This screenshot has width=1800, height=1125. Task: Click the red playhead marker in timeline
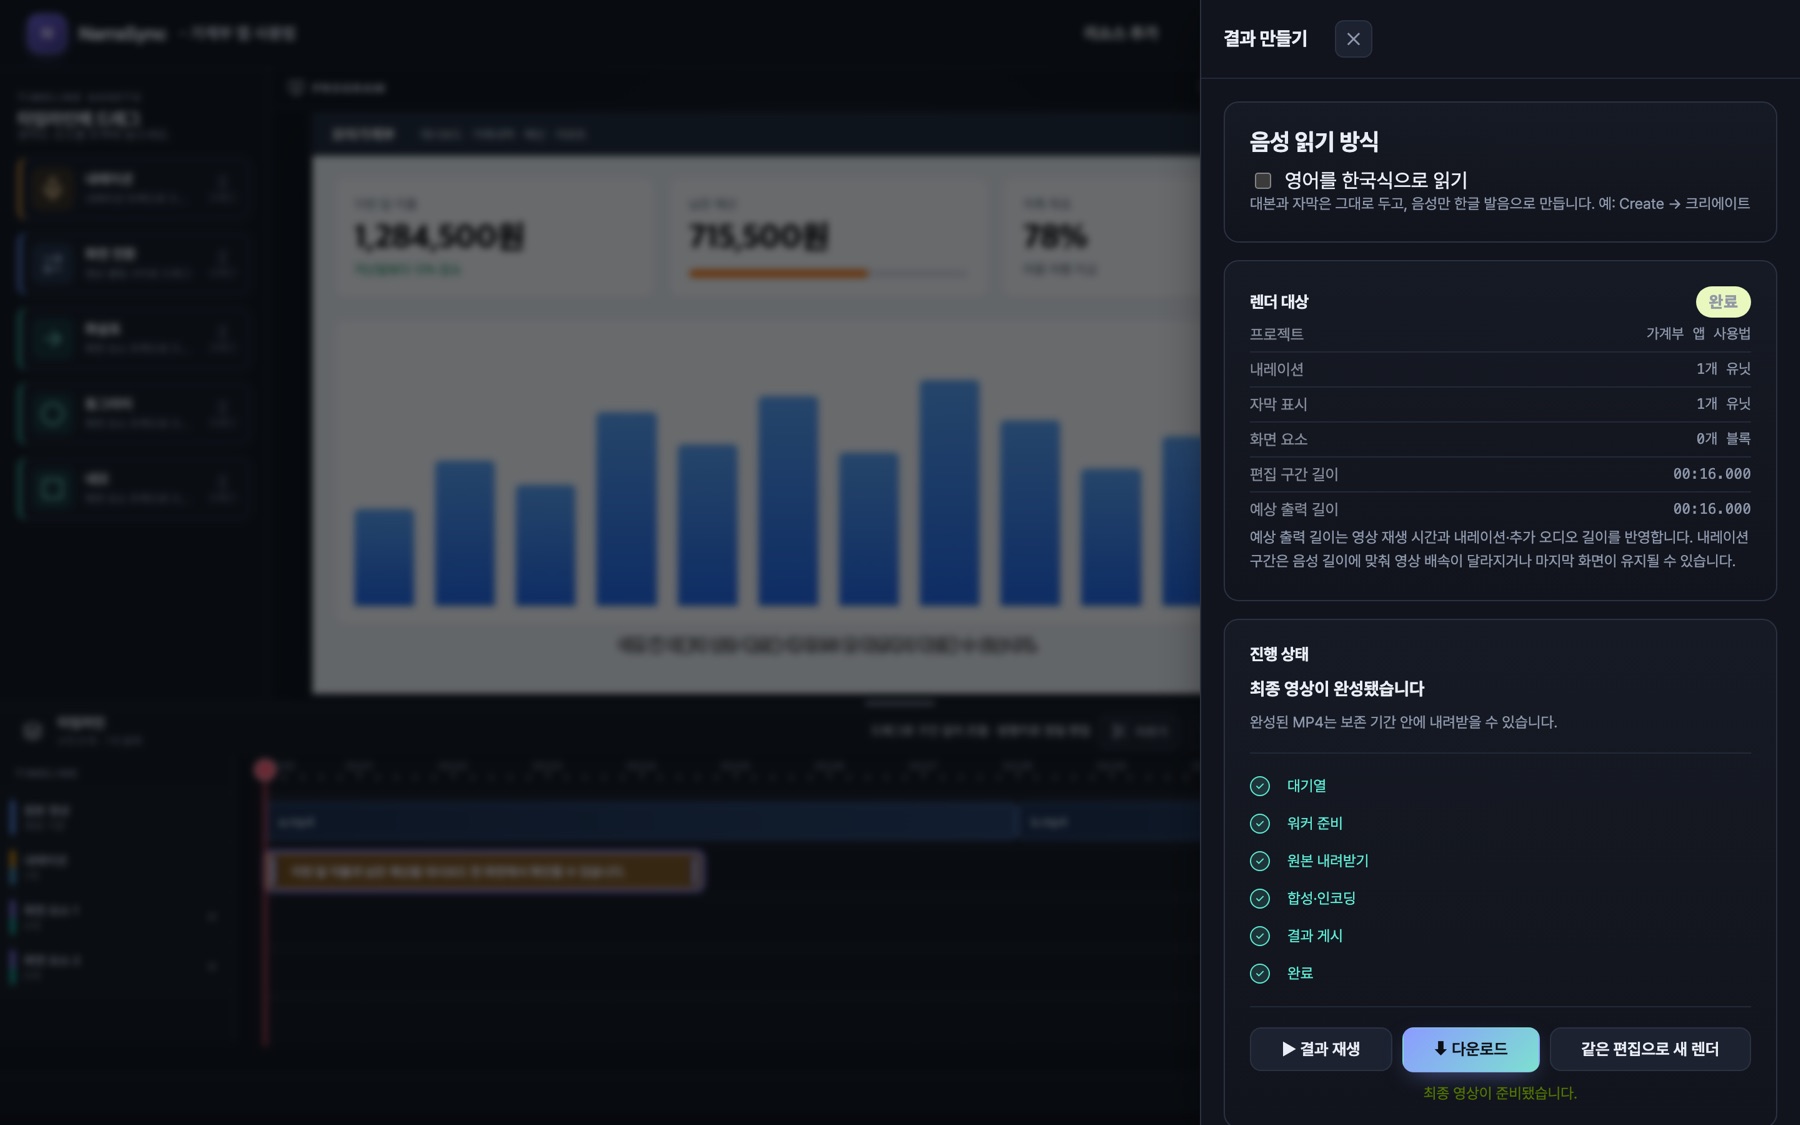click(x=265, y=769)
